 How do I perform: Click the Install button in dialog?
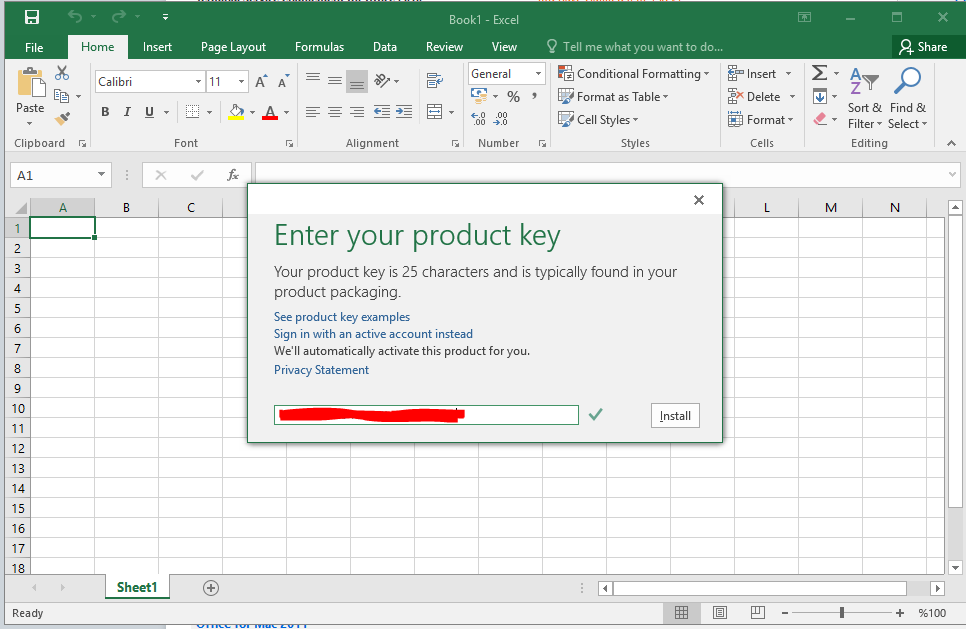click(675, 416)
